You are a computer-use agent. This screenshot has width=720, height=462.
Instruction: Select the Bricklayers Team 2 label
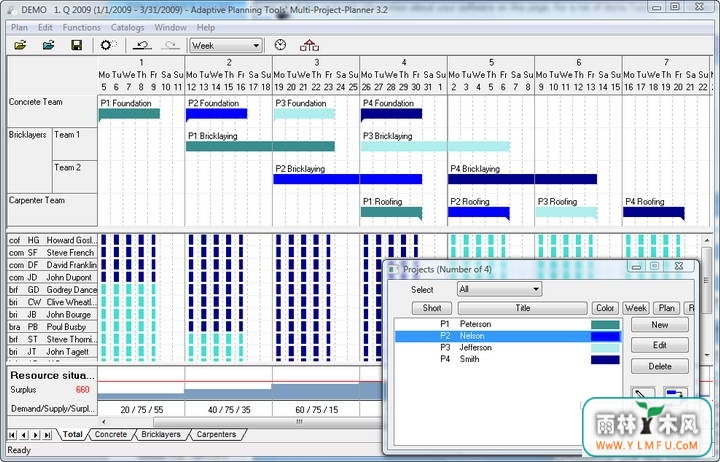click(x=67, y=168)
